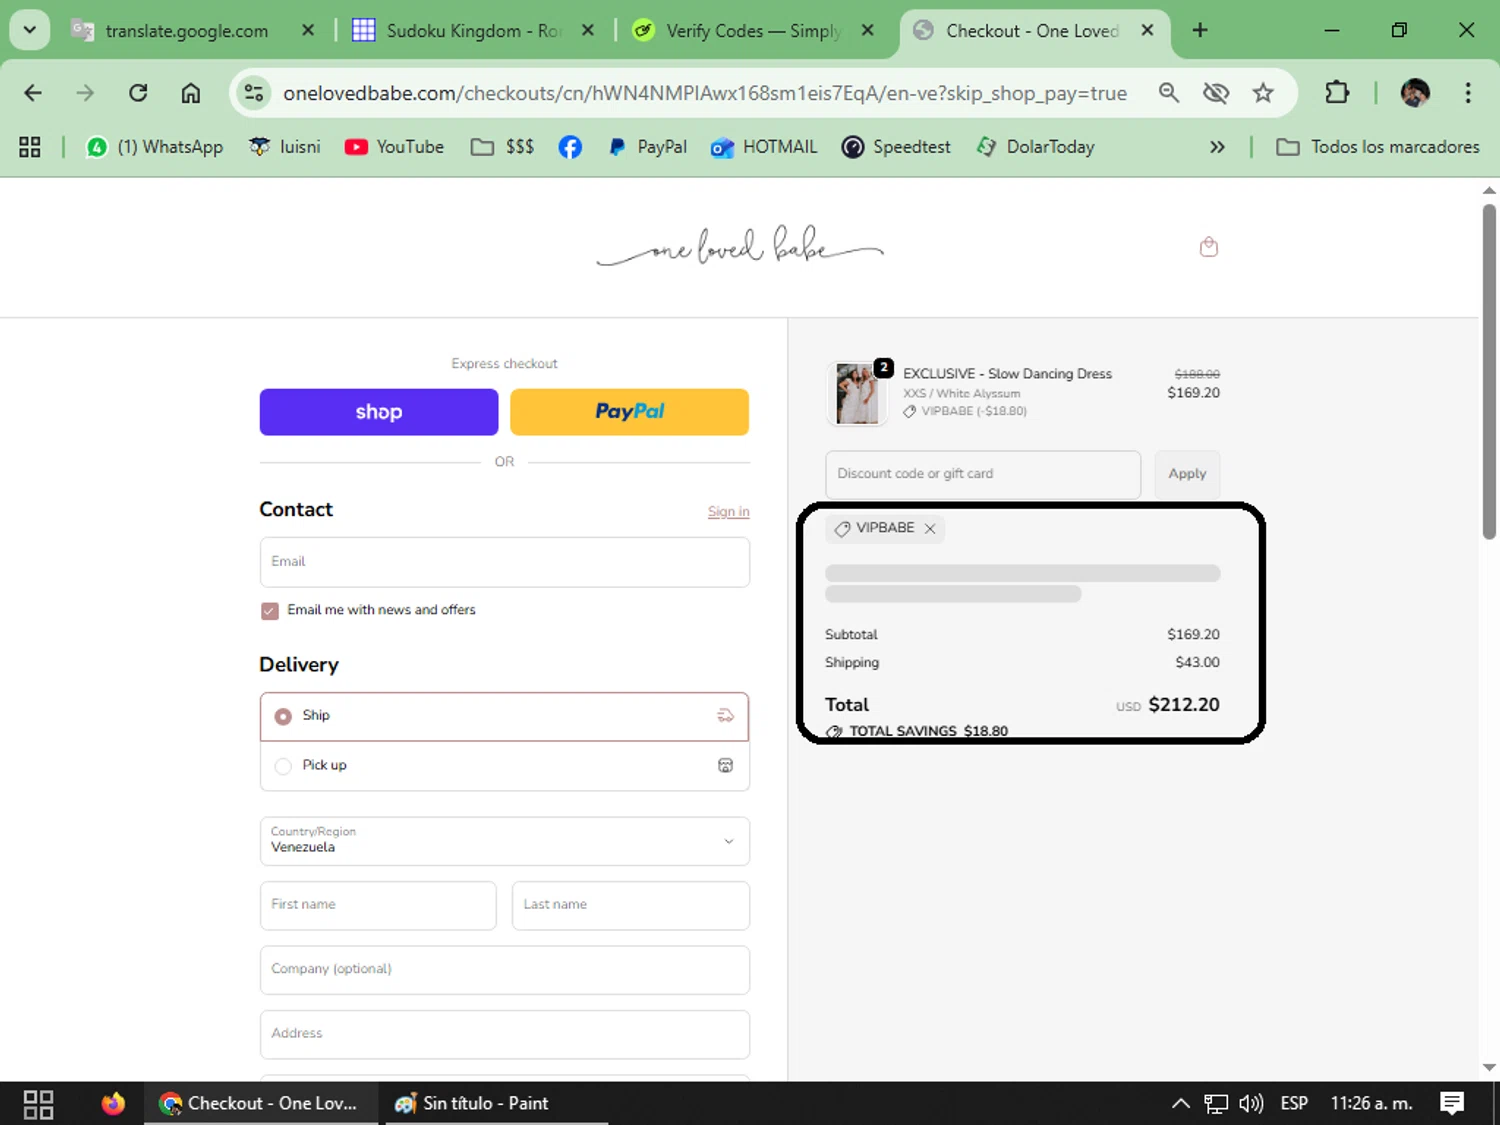Open a new browser tab

(x=1200, y=30)
